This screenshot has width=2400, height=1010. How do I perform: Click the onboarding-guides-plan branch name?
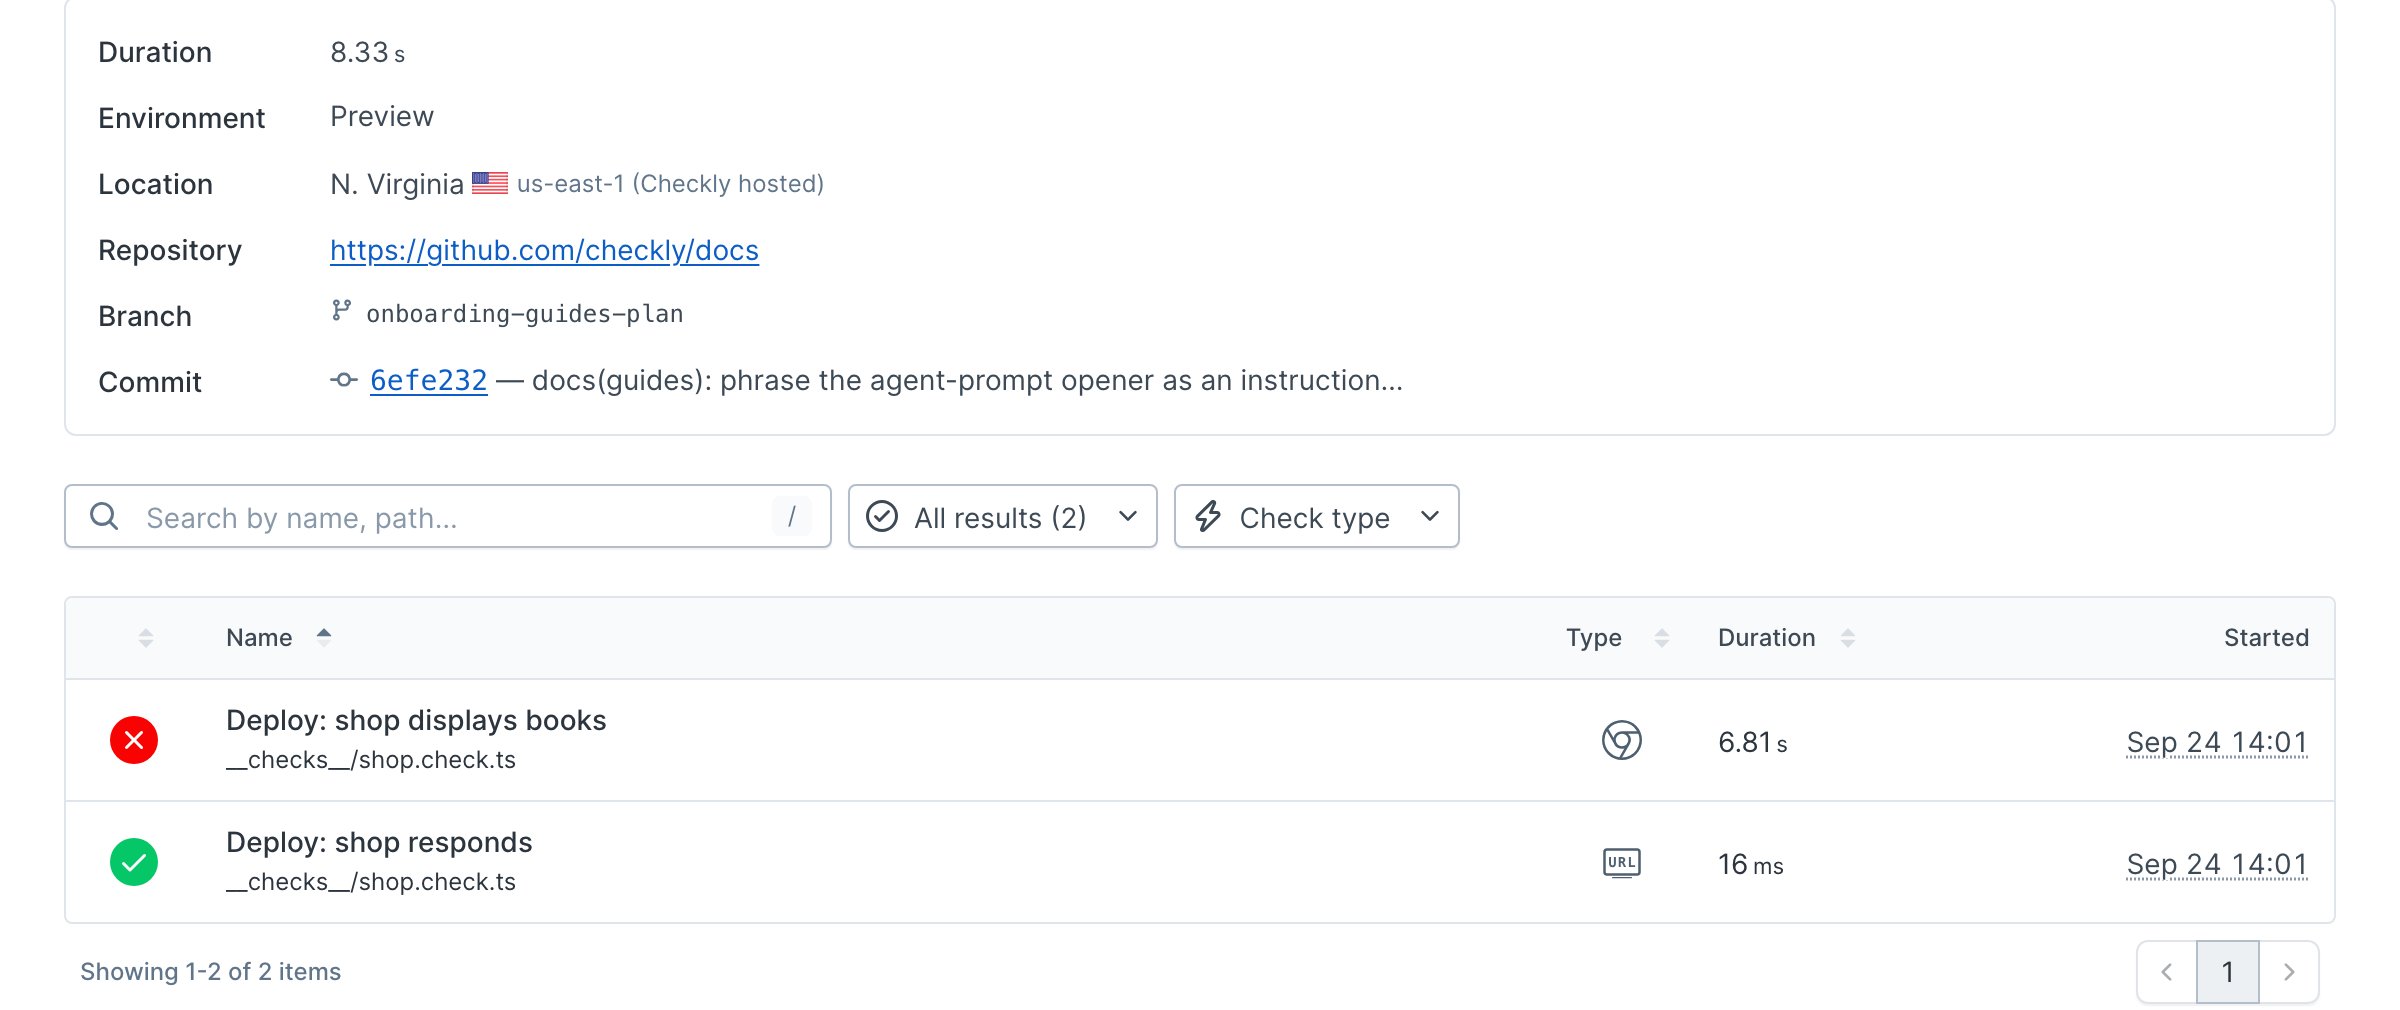tap(525, 314)
